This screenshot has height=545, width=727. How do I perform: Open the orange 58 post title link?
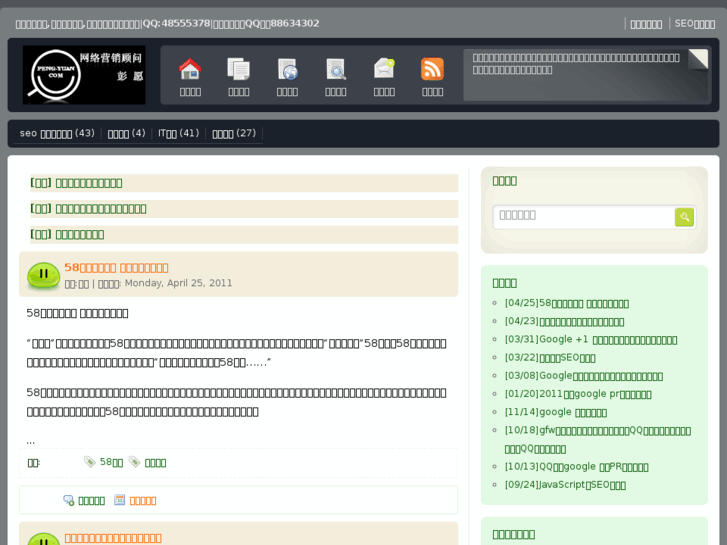click(x=116, y=268)
